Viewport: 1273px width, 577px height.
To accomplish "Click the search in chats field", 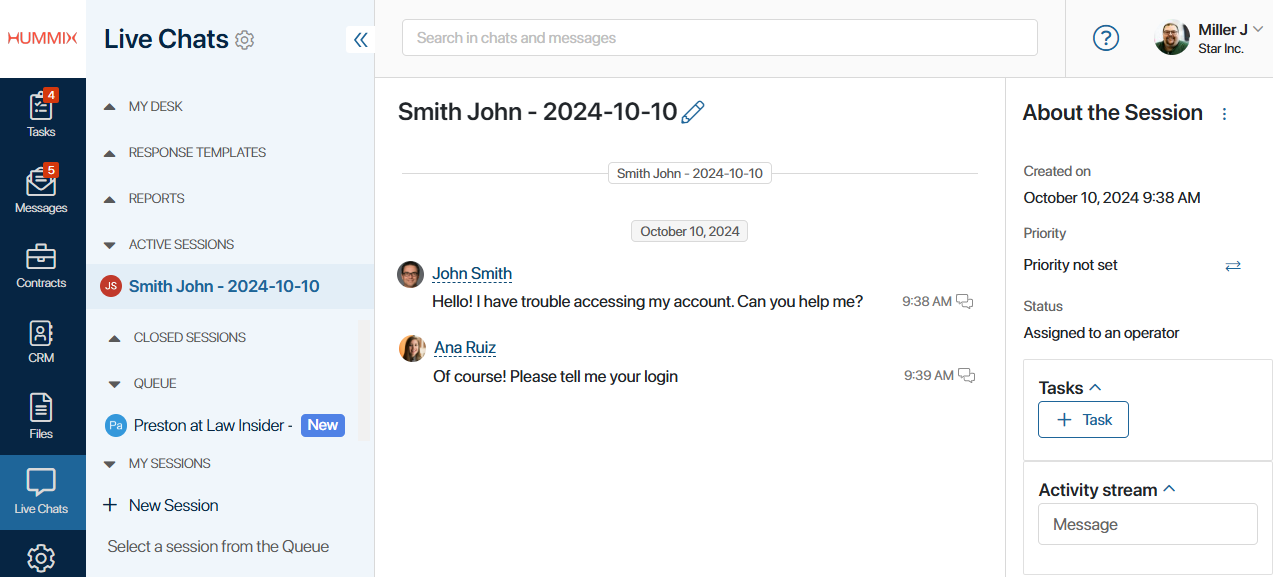I will 720,38.
